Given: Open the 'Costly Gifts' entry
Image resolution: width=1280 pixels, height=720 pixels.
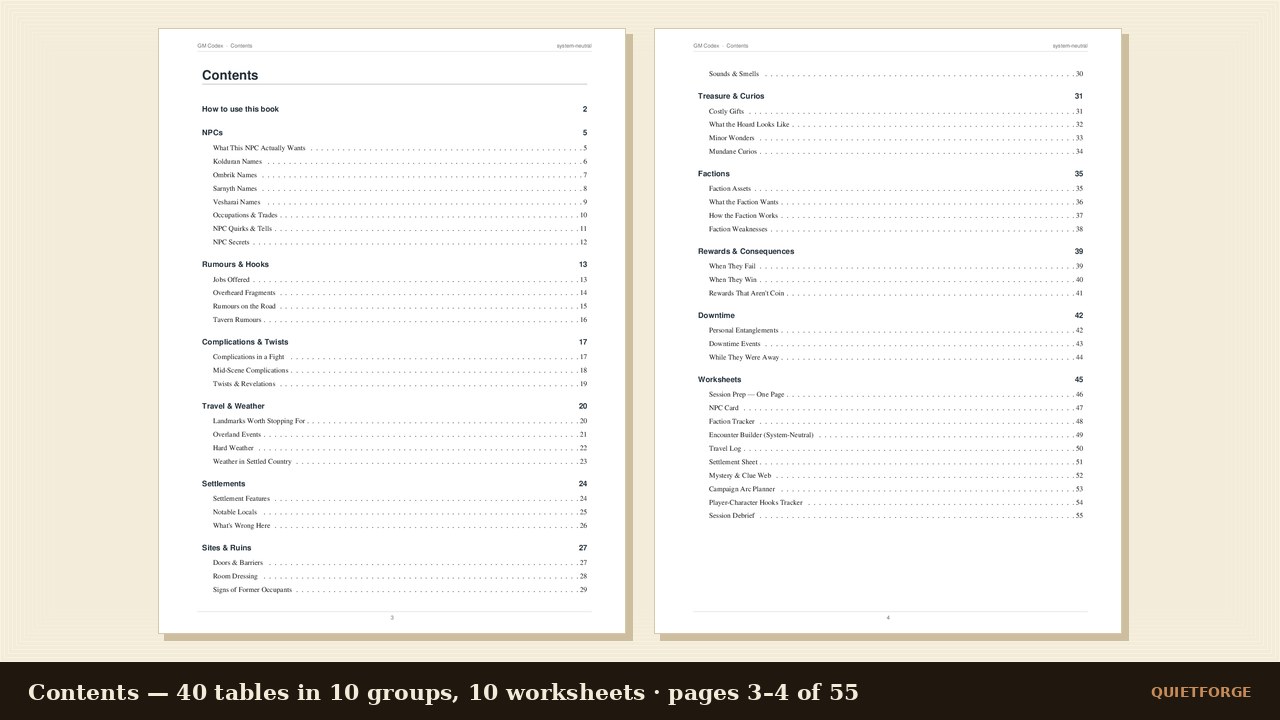Looking at the screenshot, I should [896, 111].
